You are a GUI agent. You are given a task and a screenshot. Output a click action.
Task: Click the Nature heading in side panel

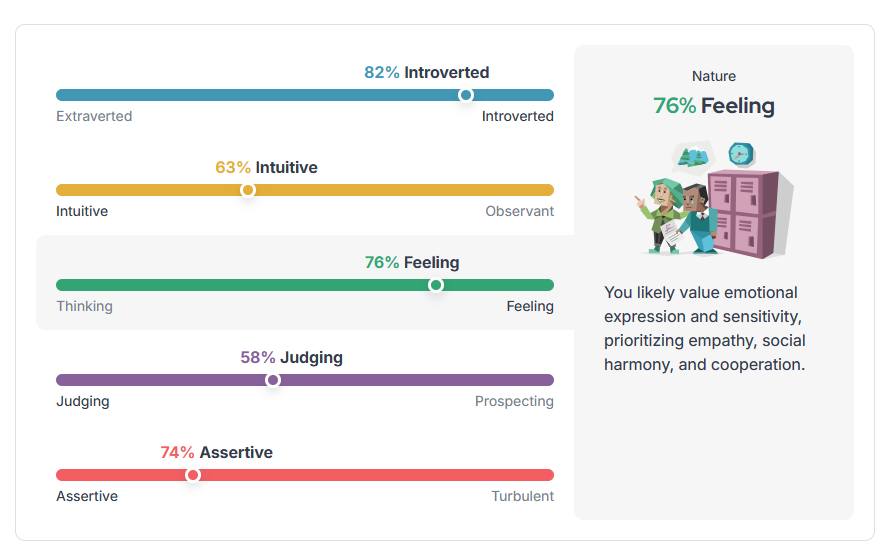click(x=714, y=76)
